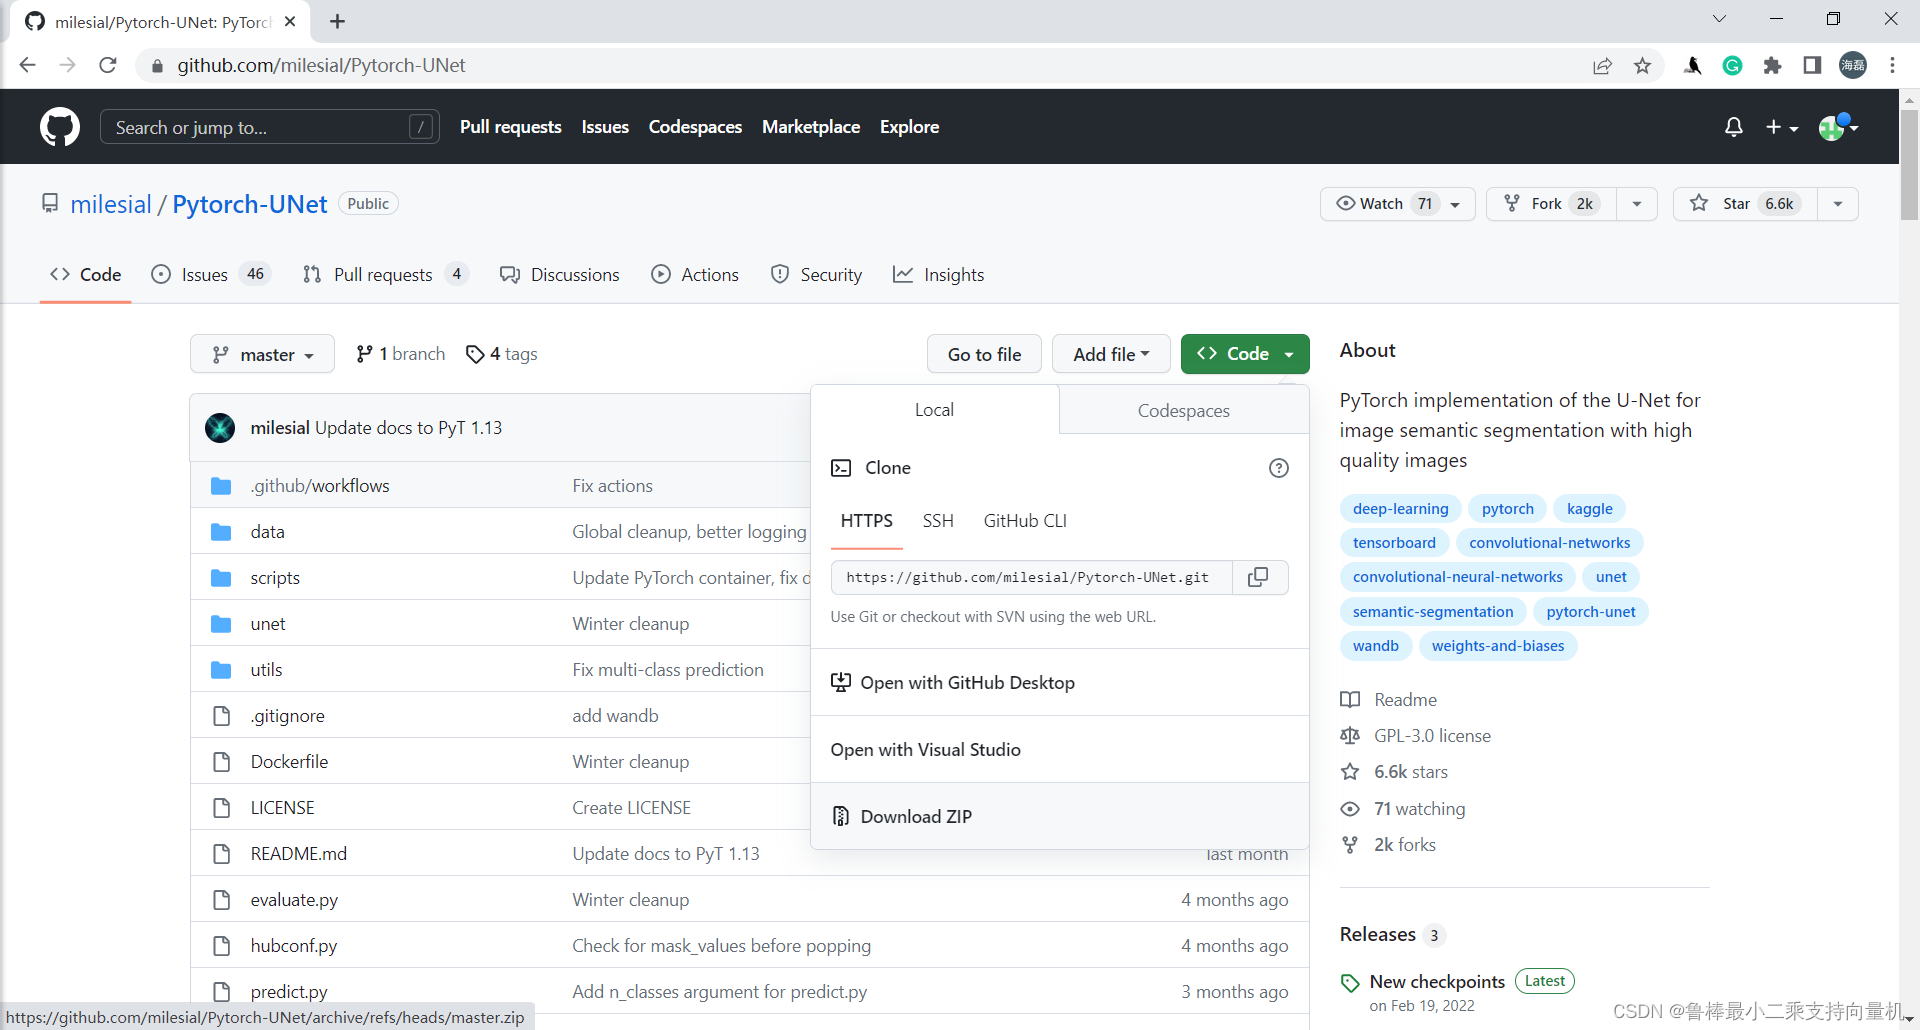Fork the repository
1920x1030 pixels.
(1551, 204)
